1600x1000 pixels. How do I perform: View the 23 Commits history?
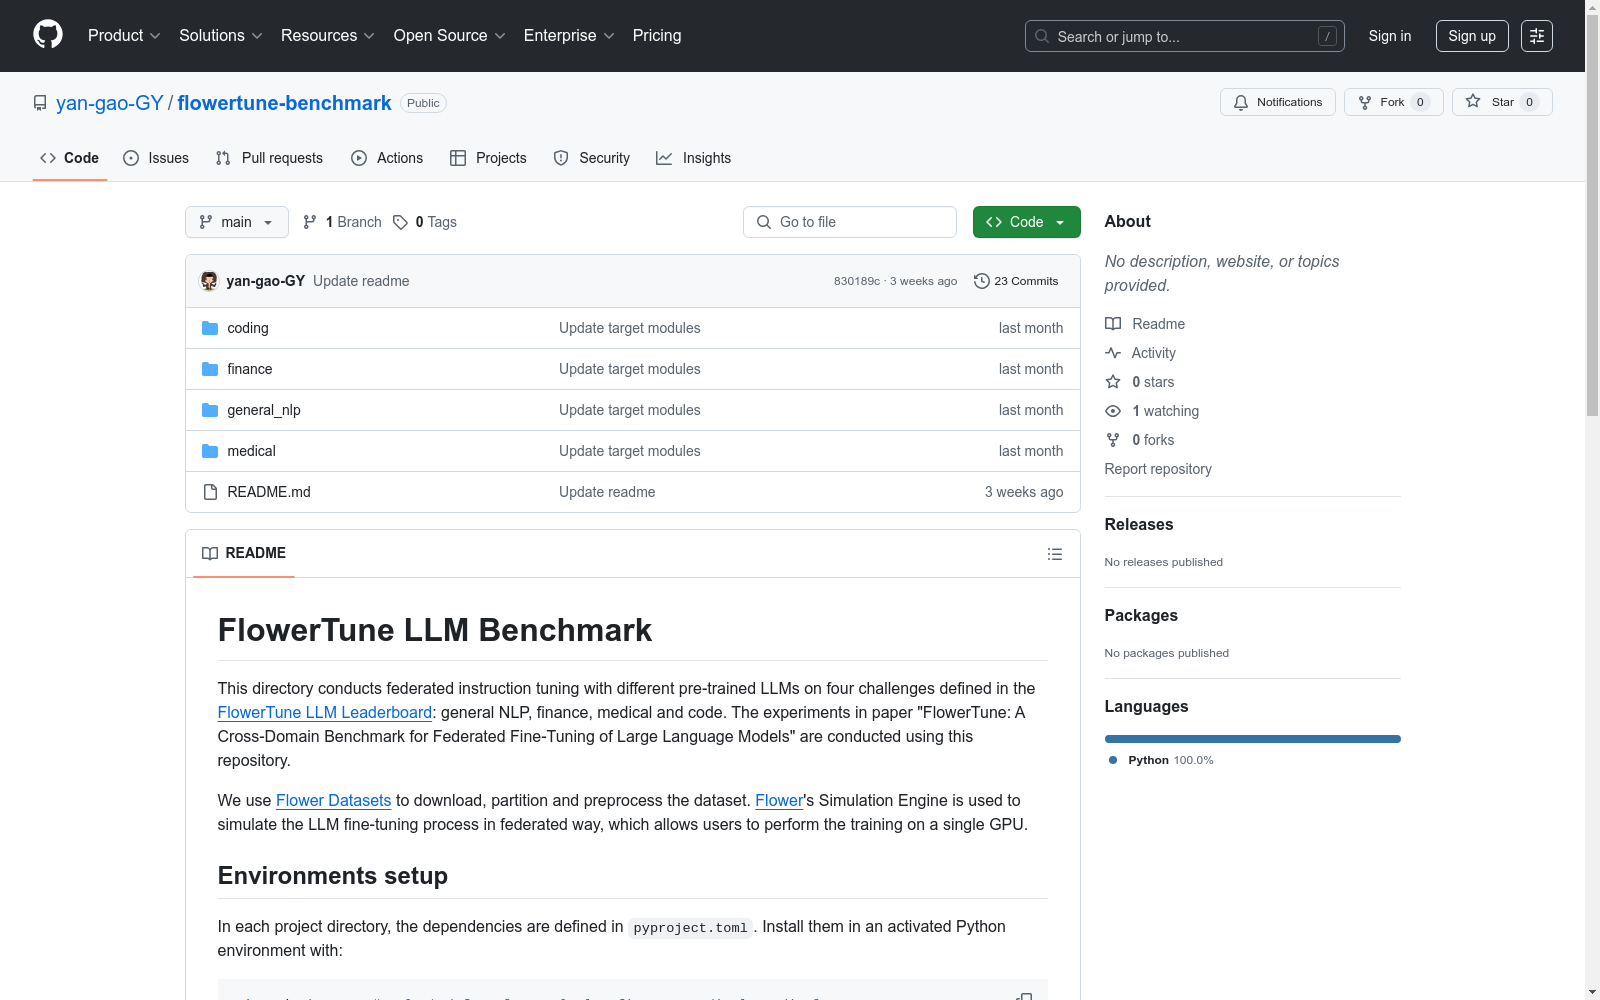tap(1016, 281)
